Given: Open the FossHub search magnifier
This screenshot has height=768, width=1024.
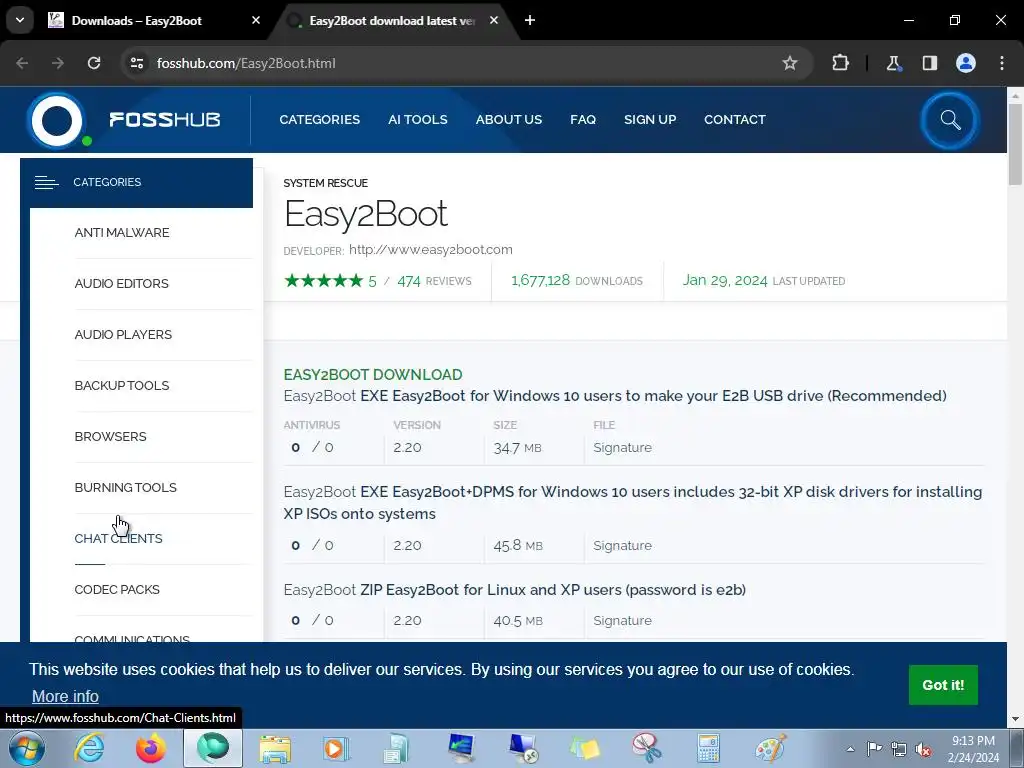Looking at the screenshot, I should coord(950,120).
